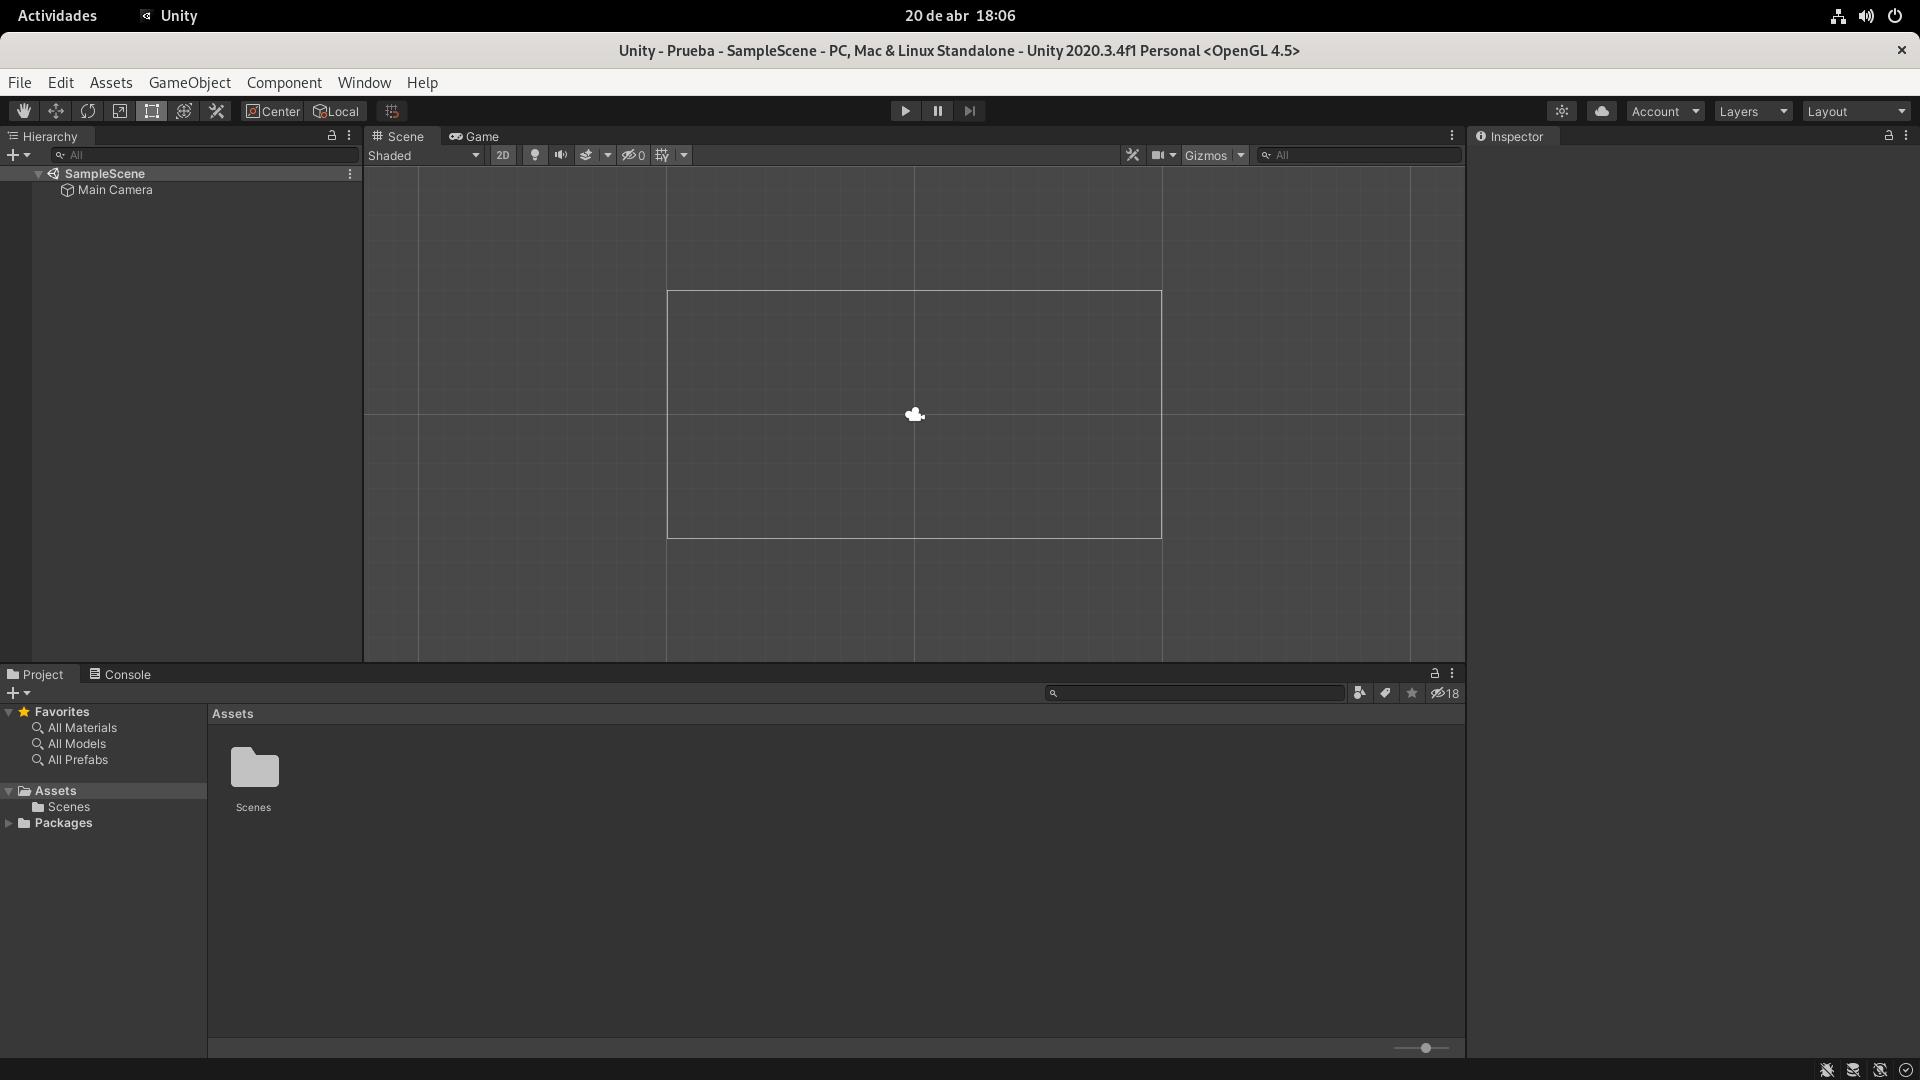Click the Scene view search field

pyautogui.click(x=1358, y=155)
